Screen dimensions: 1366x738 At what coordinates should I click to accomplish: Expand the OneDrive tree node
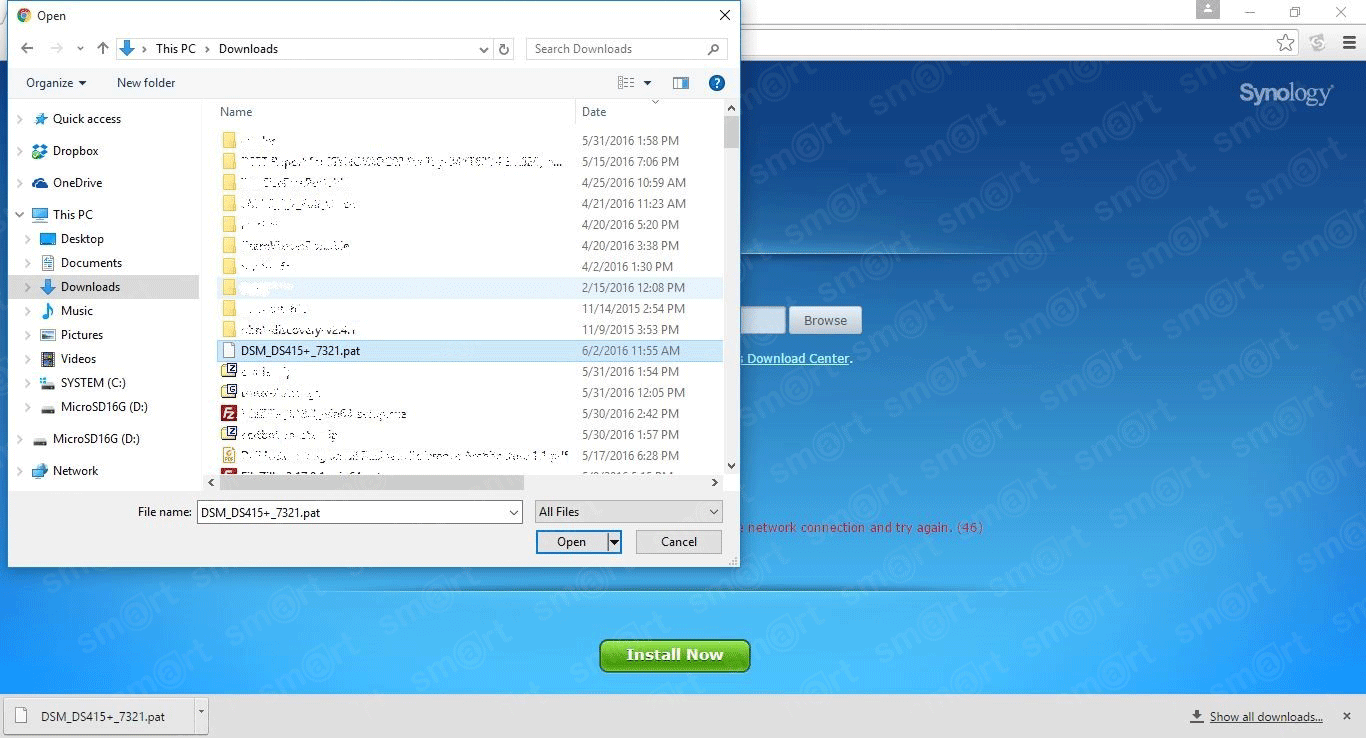point(20,183)
